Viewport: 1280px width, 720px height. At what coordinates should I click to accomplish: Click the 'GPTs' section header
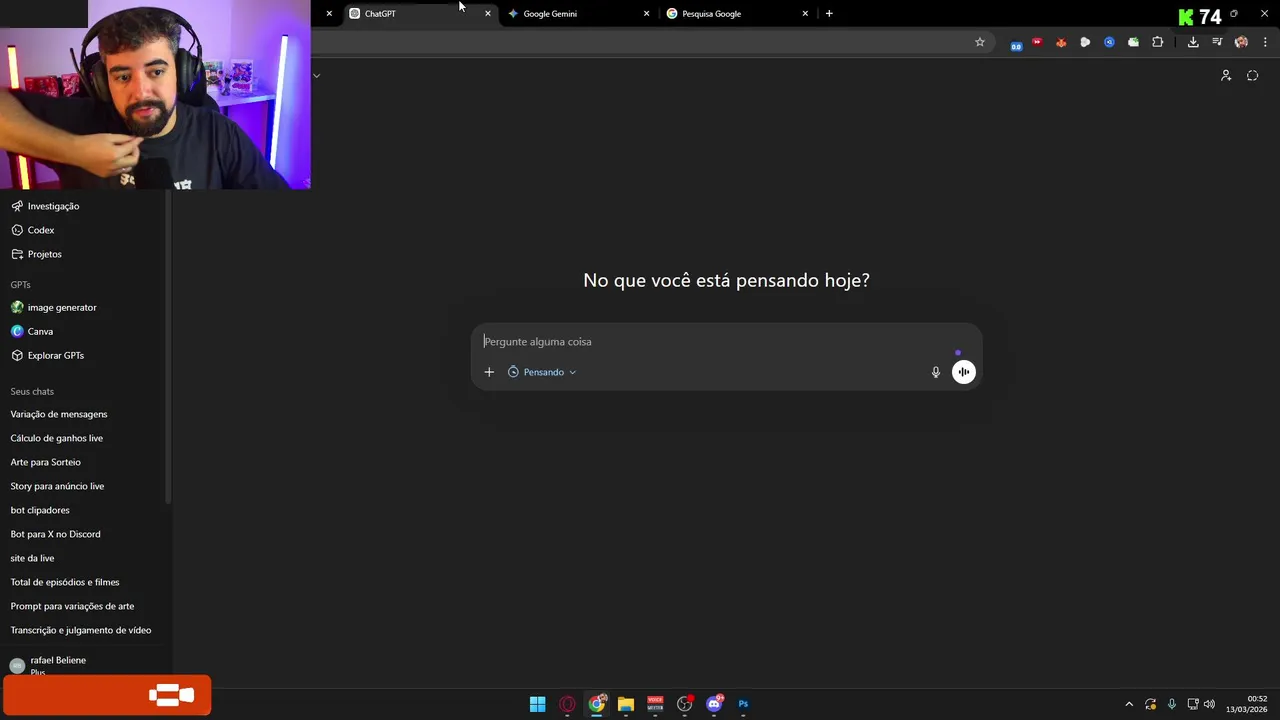(x=20, y=285)
